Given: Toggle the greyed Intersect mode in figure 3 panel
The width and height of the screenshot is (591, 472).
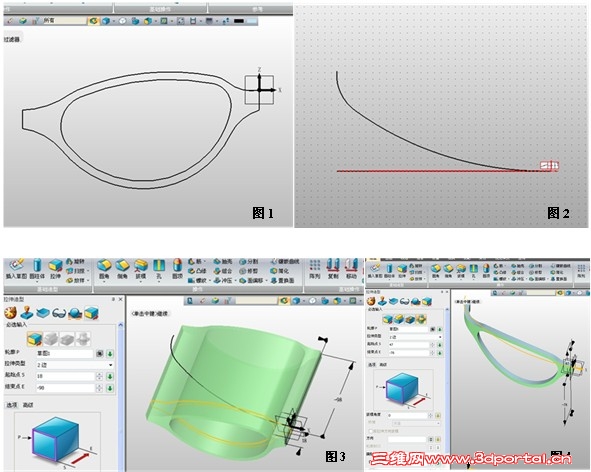Looking at the screenshot, I should pyautogui.click(x=83, y=339).
